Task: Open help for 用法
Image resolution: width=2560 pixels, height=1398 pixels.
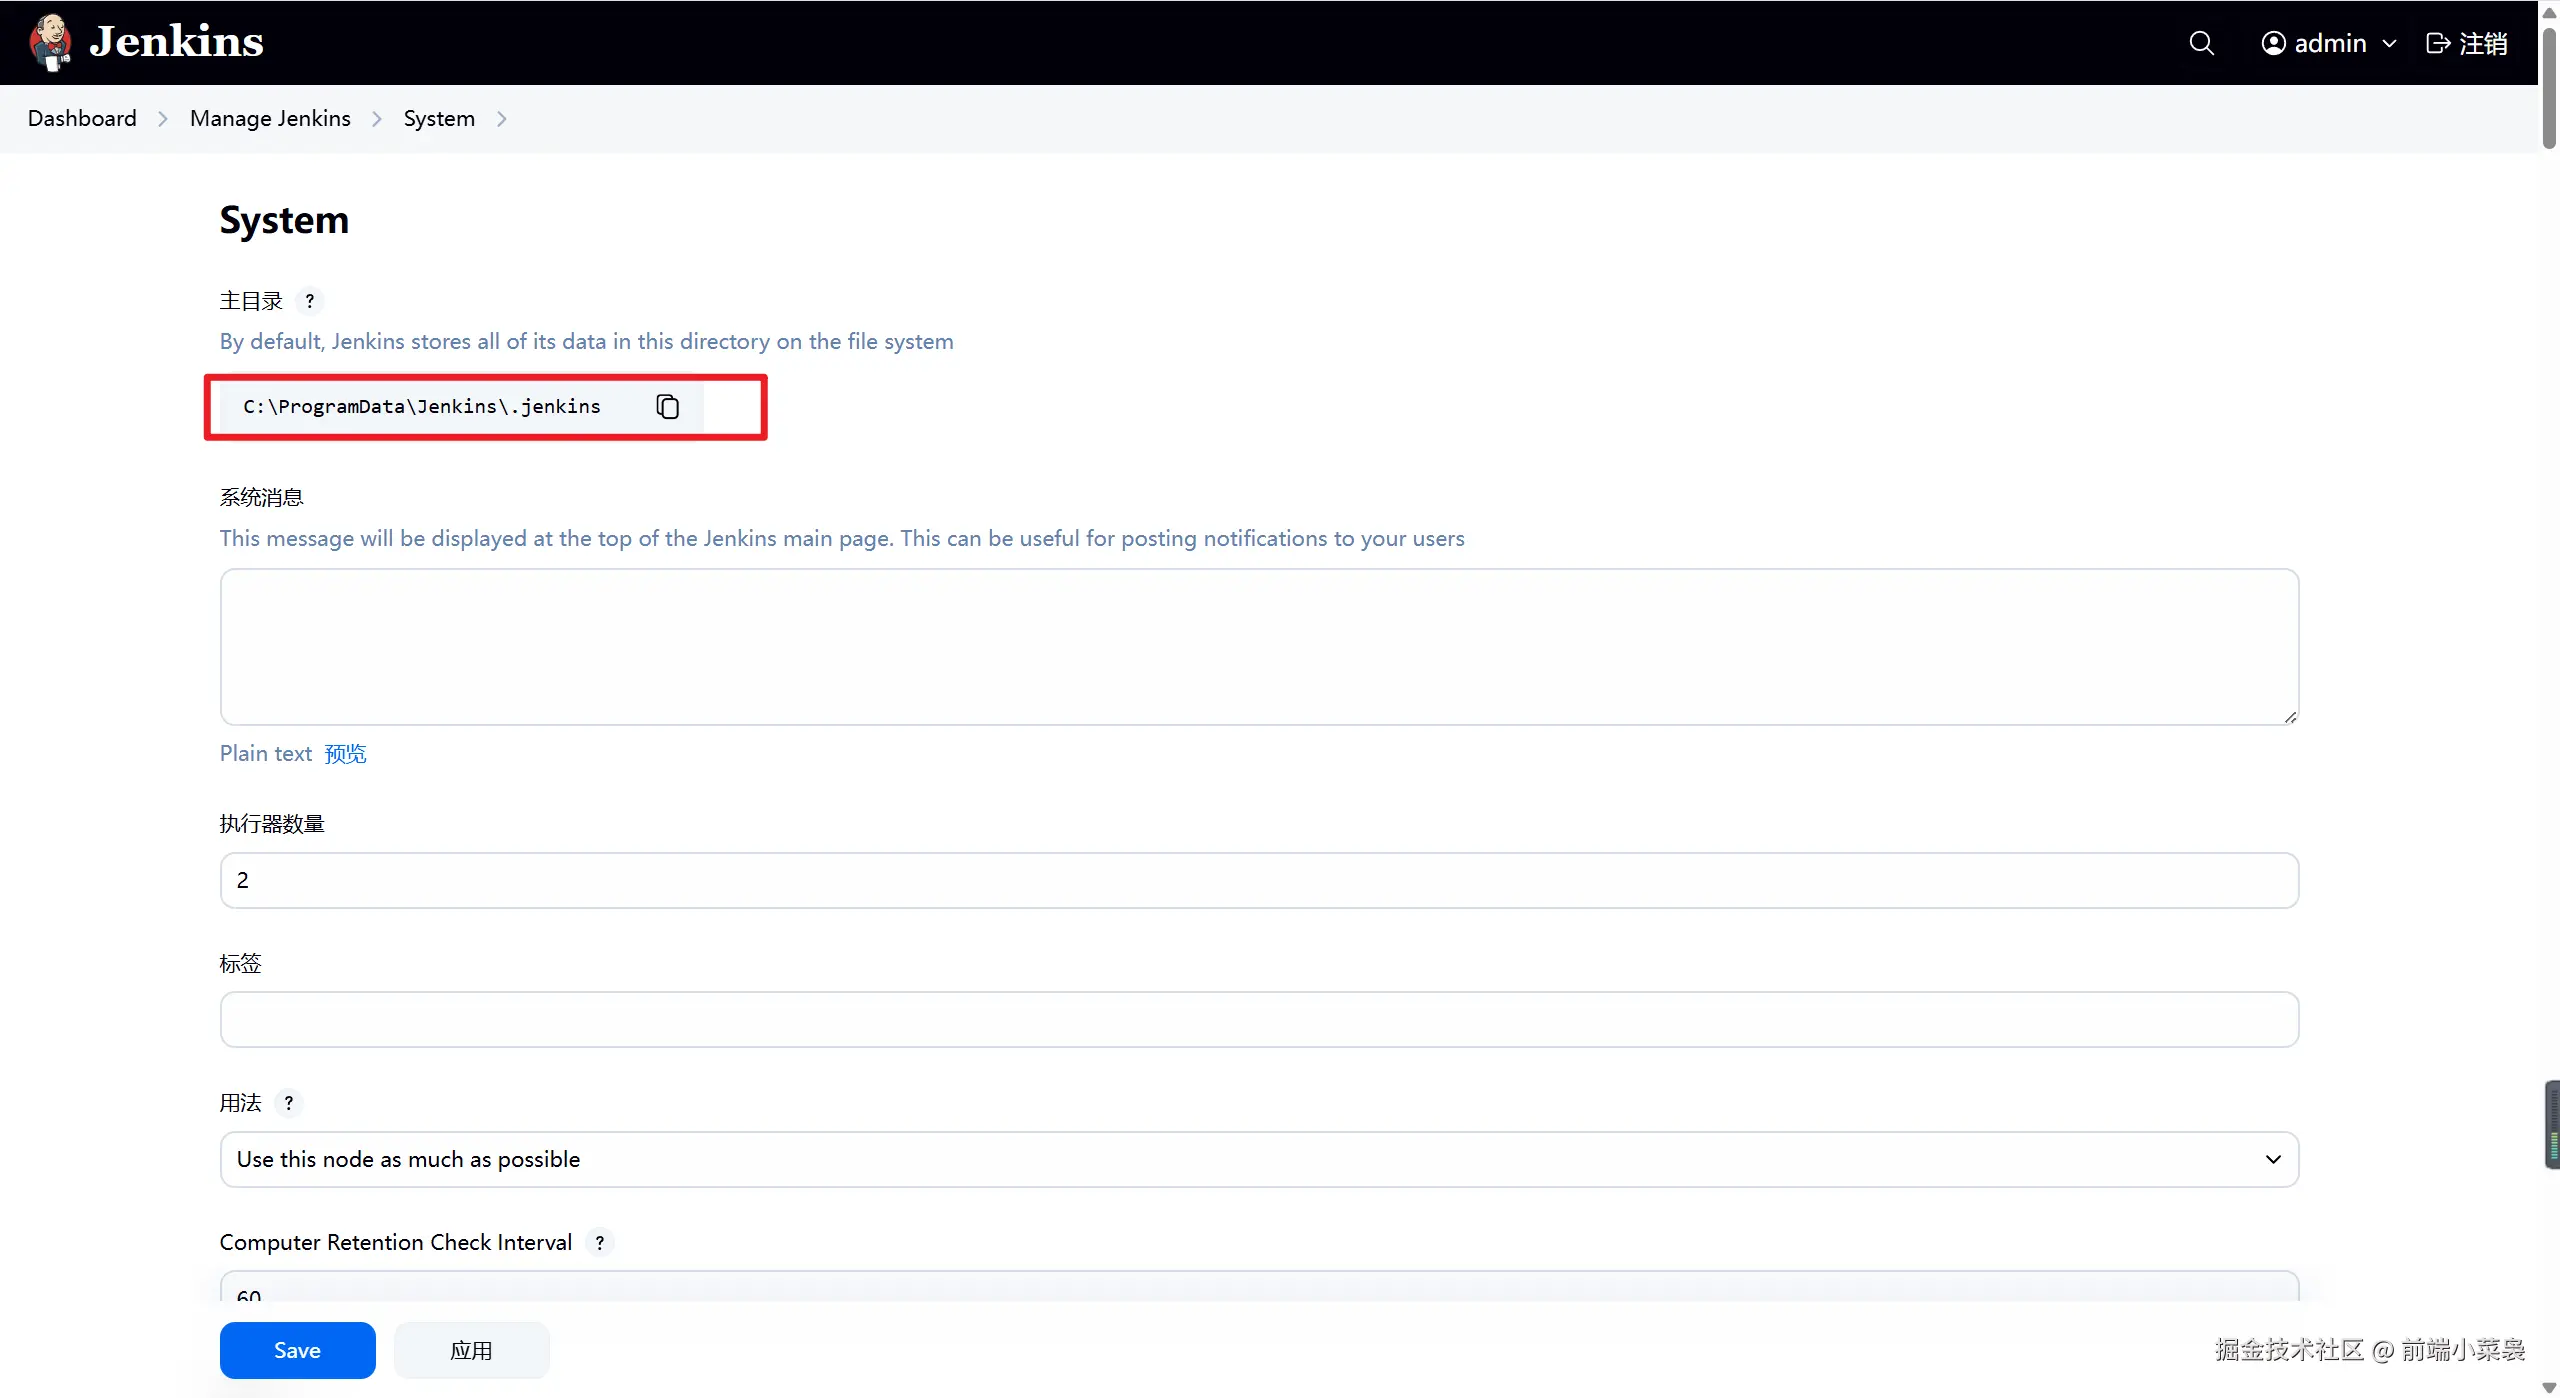Action: click(x=289, y=1103)
